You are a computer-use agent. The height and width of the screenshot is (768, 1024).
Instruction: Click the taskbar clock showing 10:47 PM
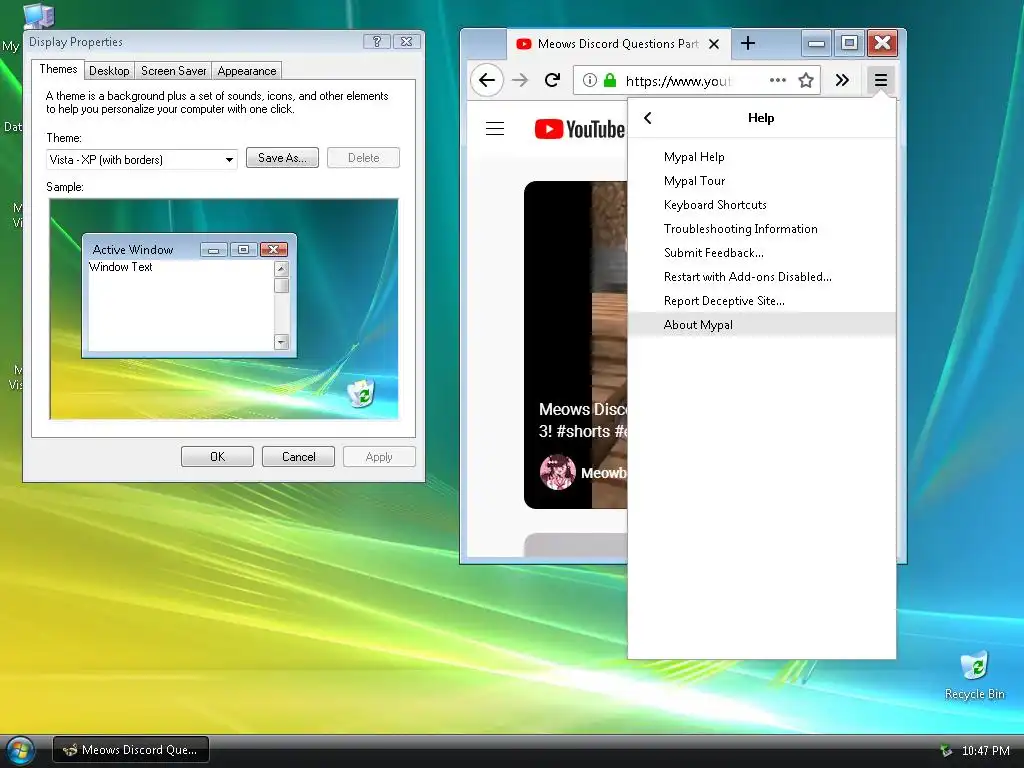(985, 750)
